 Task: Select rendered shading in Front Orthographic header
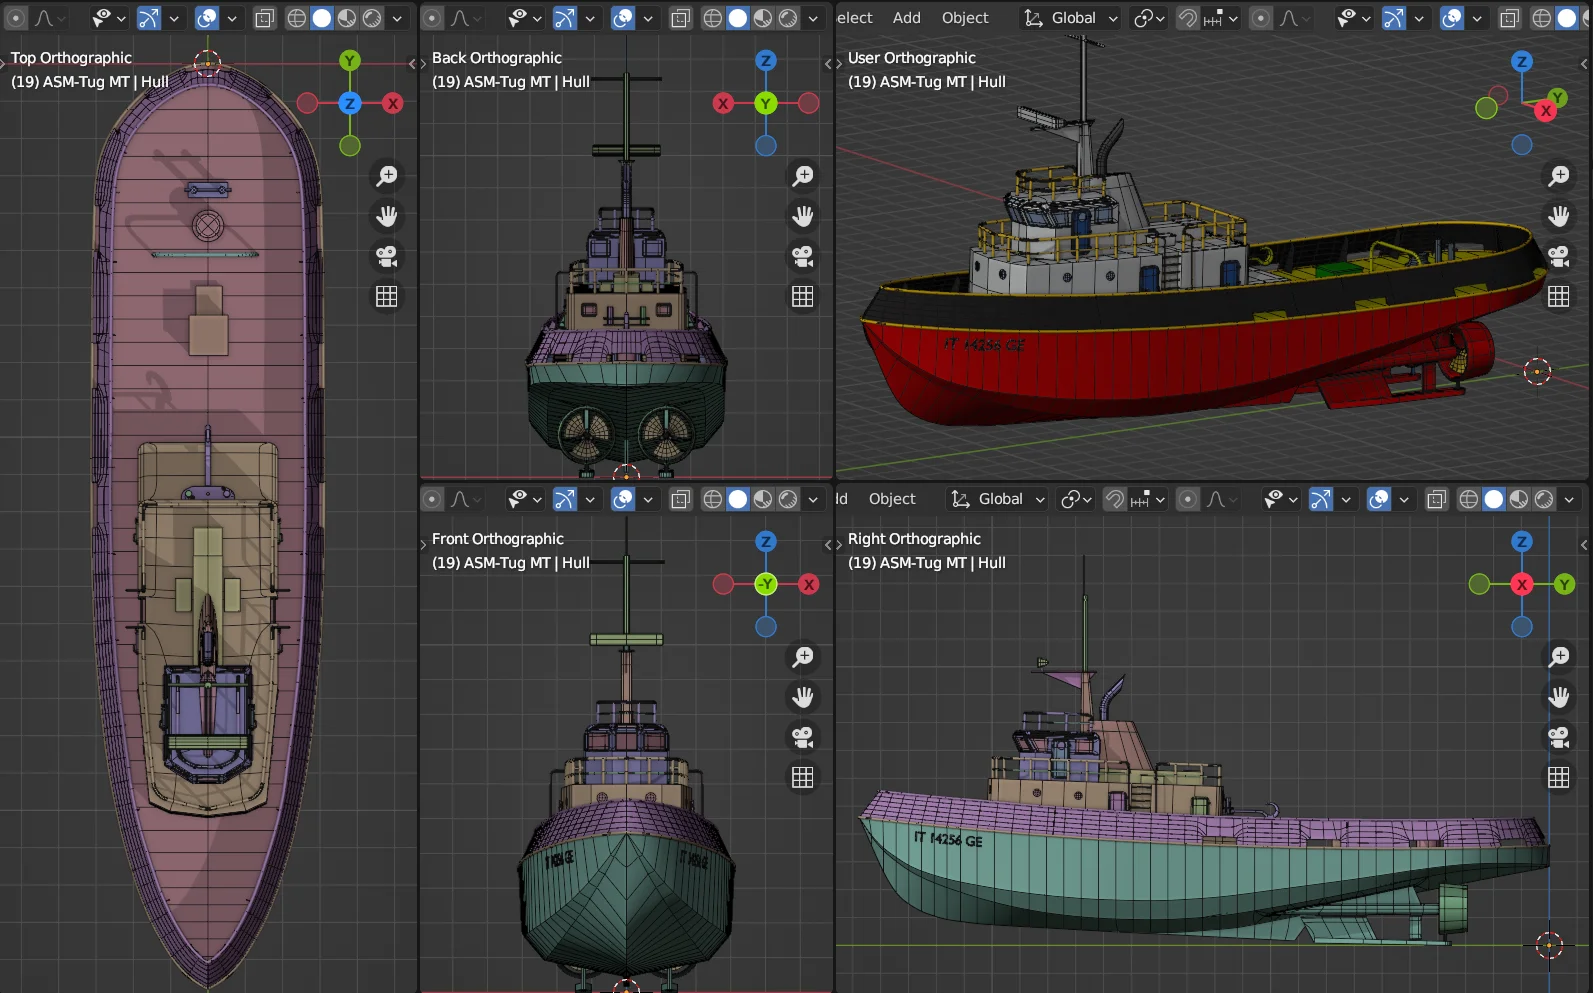[789, 499]
